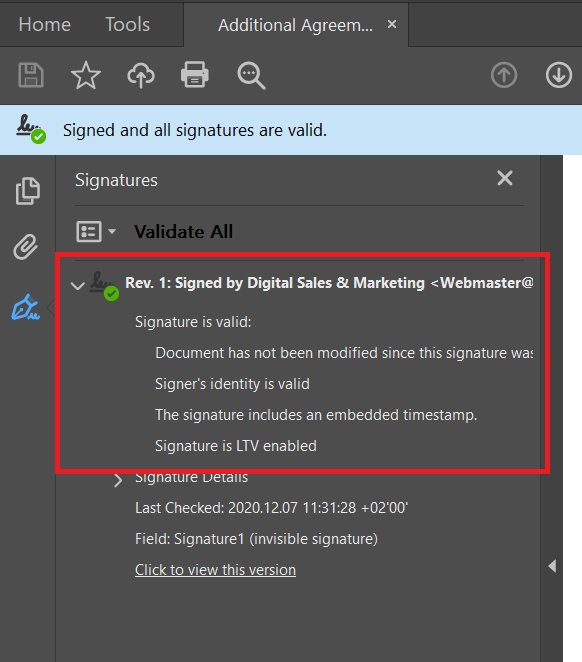Toggle Signatures pen panel icon
The image size is (582, 662).
(26, 307)
